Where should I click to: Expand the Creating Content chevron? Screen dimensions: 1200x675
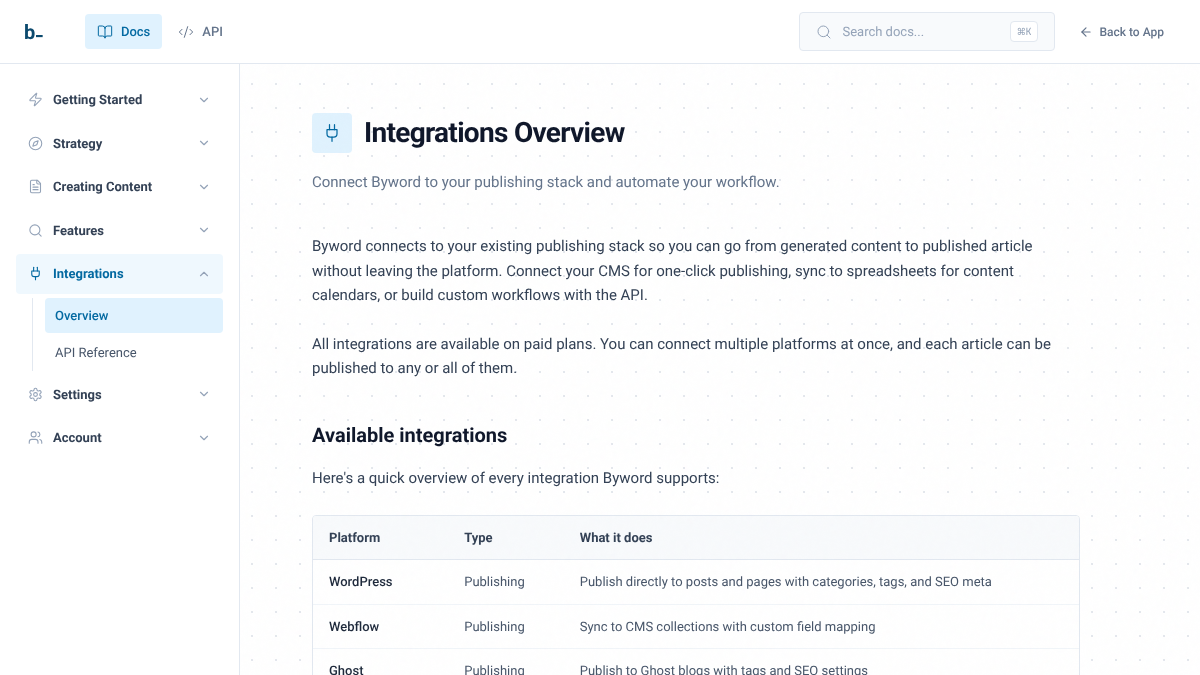(x=204, y=187)
